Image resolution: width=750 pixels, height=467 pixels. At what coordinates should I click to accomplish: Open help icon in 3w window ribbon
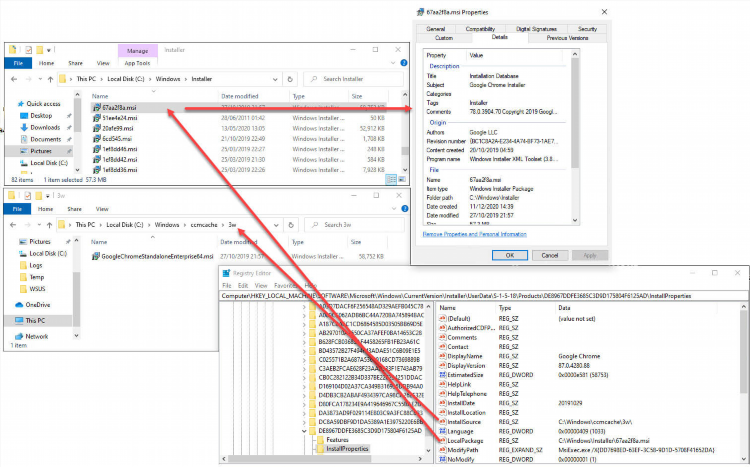(405, 209)
